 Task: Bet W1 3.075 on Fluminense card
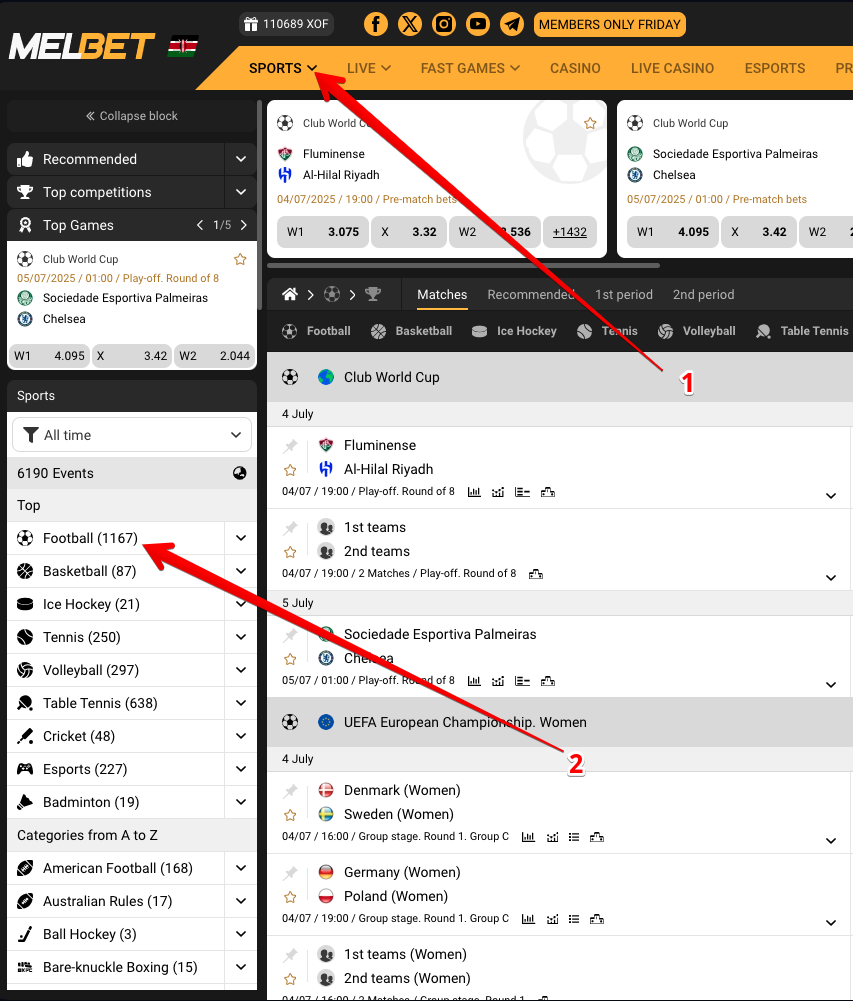pyautogui.click(x=322, y=232)
